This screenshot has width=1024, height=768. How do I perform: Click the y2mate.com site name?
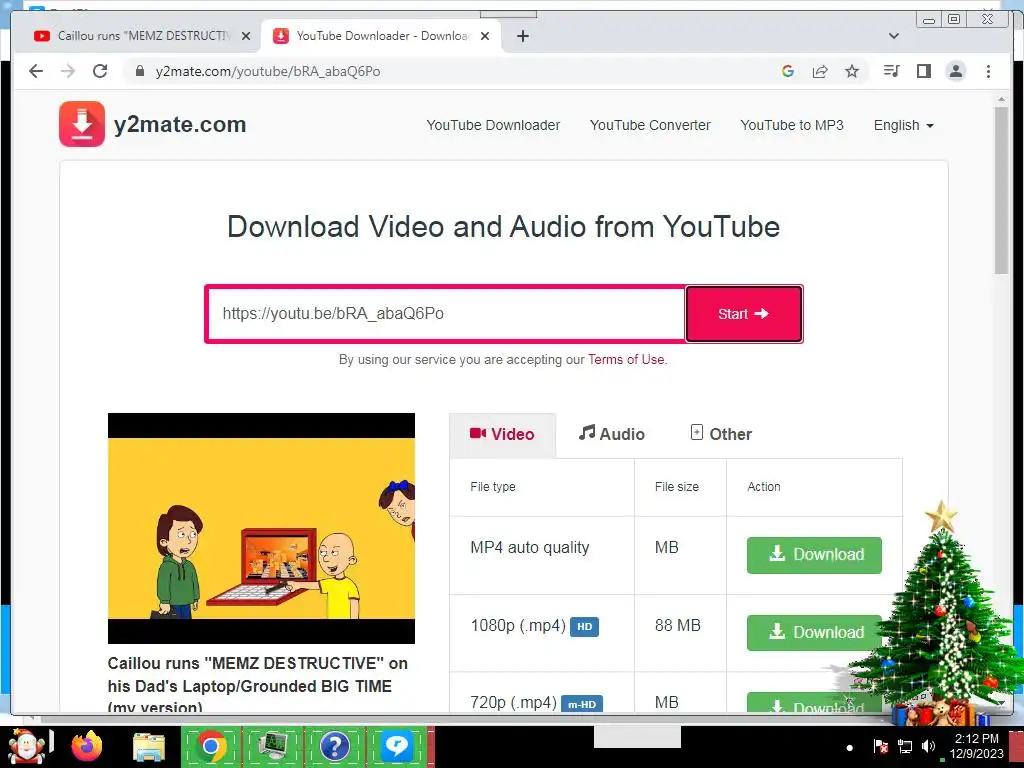tap(180, 124)
